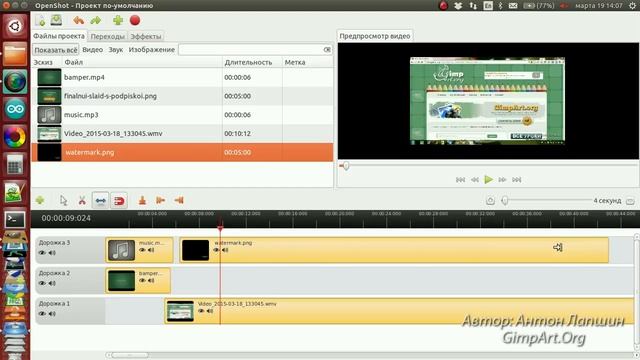Skip to the start of the preview
Screen dimensions: 640x360
460,180
